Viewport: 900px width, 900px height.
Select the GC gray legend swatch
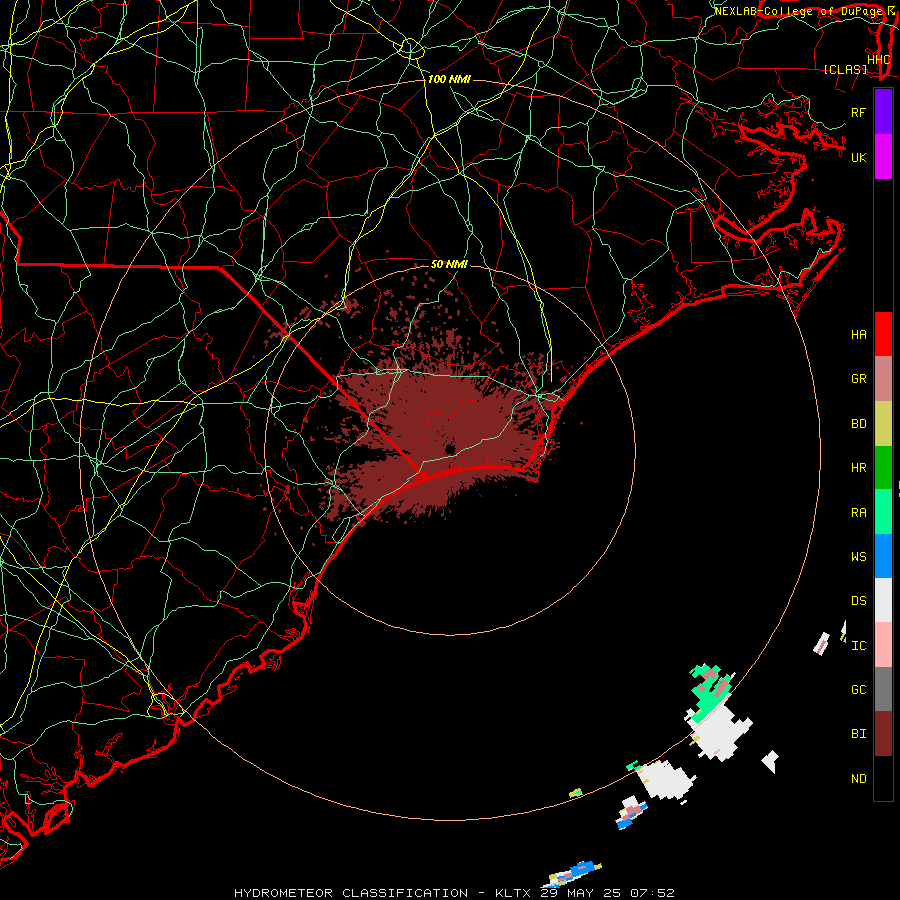click(x=883, y=689)
